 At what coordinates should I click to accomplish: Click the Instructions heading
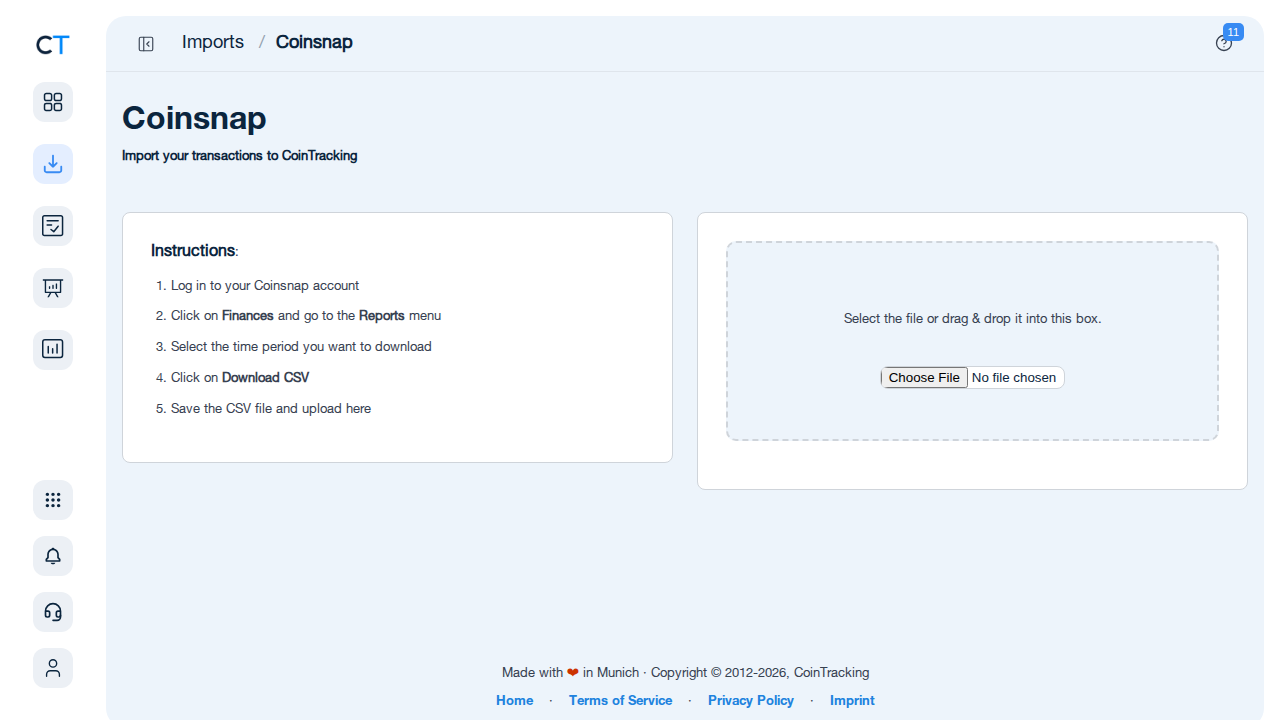click(x=194, y=250)
